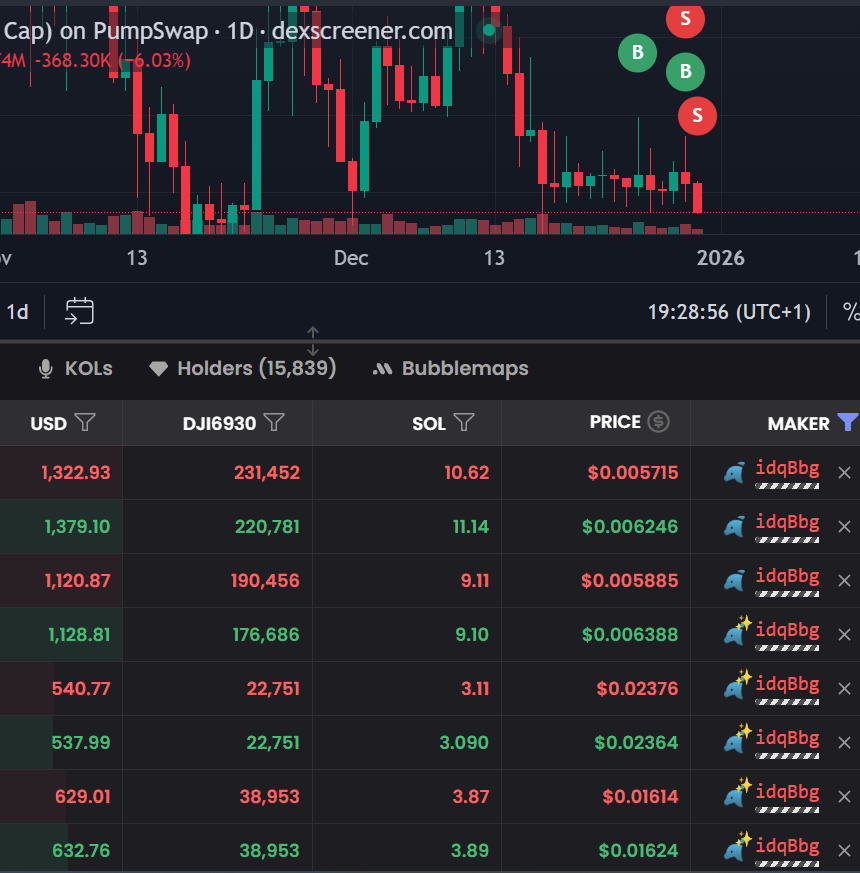Open maker idqBbg in the 190,456 row
The image size is (860, 873).
[x=787, y=577]
